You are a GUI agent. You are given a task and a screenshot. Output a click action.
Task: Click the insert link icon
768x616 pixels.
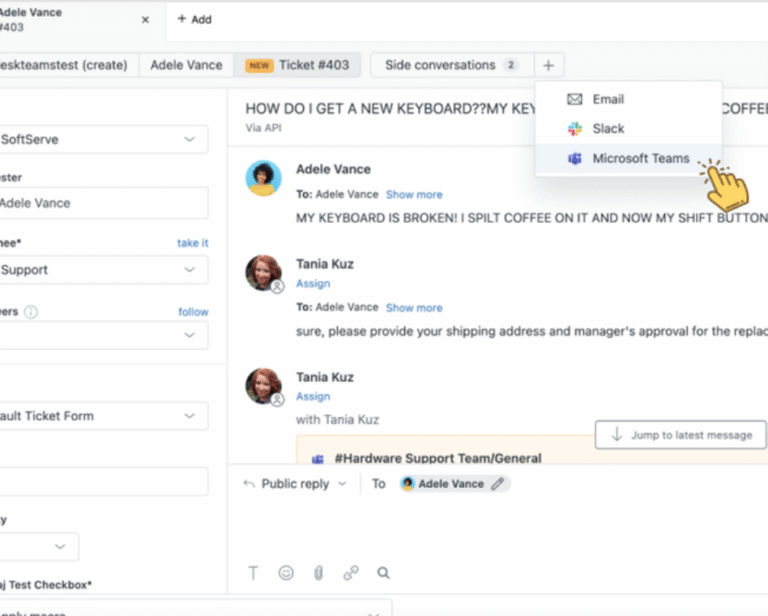351,573
